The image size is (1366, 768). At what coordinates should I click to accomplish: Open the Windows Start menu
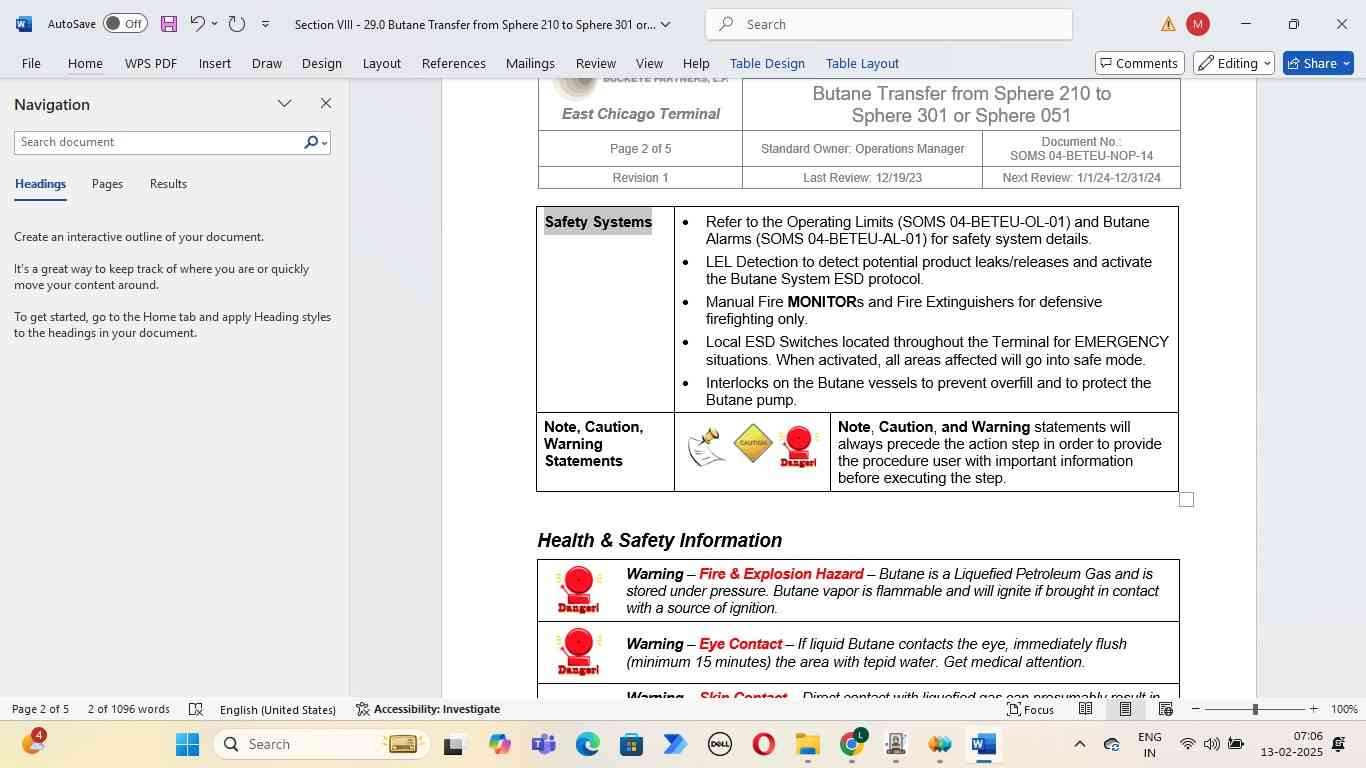pos(188,744)
